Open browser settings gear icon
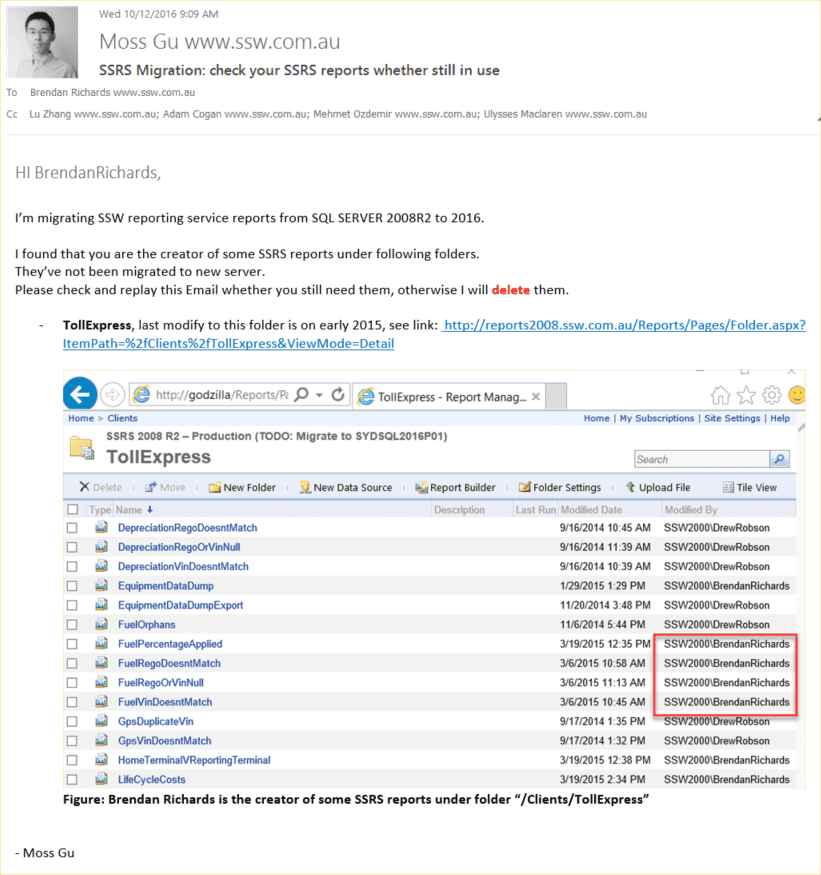Viewport: 821px width, 875px height. [x=771, y=395]
